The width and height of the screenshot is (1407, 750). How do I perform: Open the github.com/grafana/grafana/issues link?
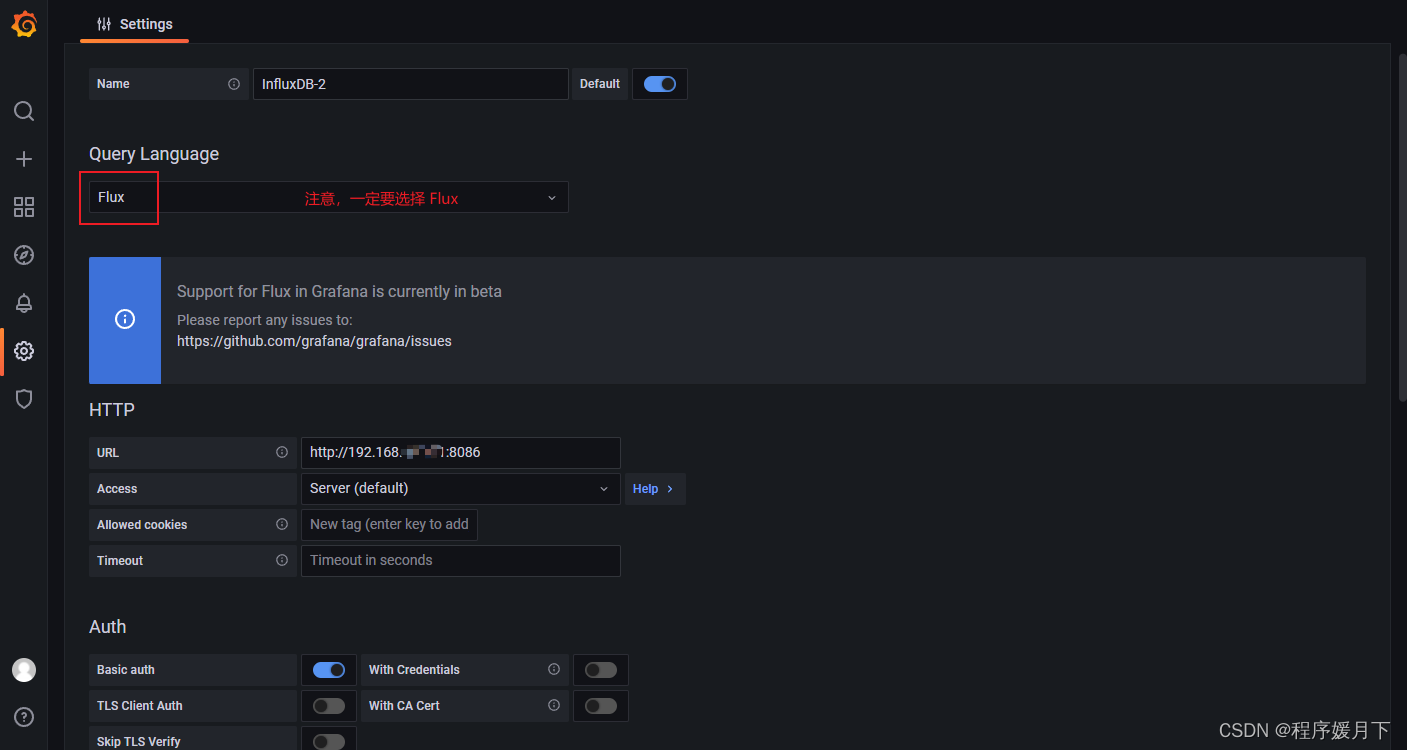coord(314,341)
